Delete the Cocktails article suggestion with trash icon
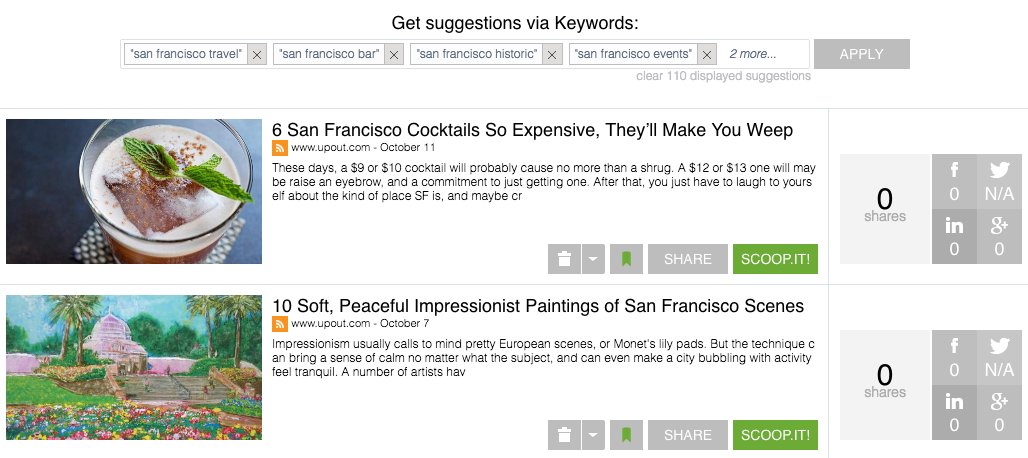The image size is (1028, 458). point(564,259)
